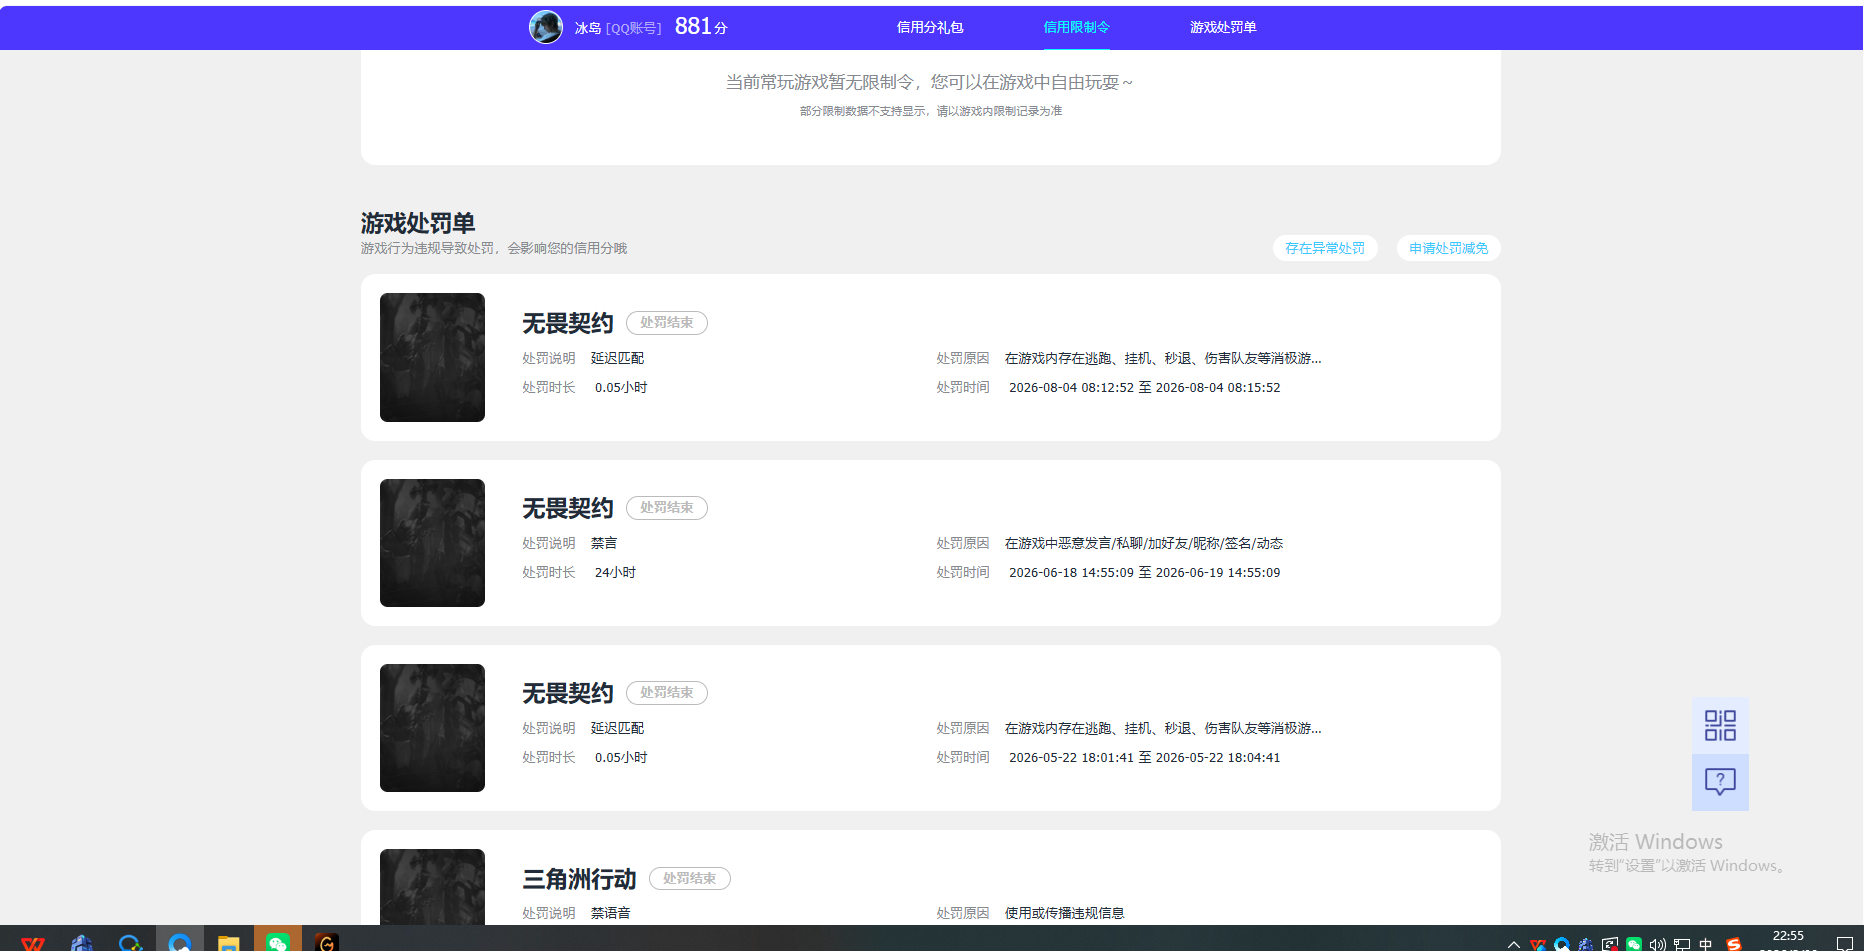Screen dimensions: 1864x951
Task: Click 无畏契约 title of the 禁言 record
Action: pyautogui.click(x=568, y=508)
